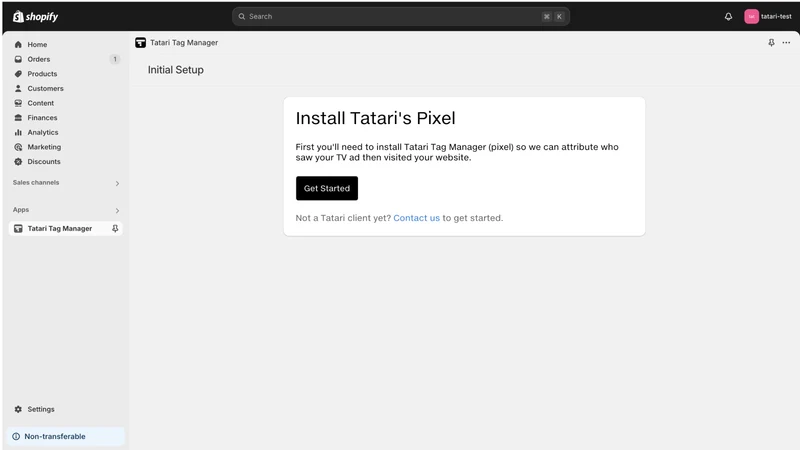Click the tatari-test store name

click(776, 16)
